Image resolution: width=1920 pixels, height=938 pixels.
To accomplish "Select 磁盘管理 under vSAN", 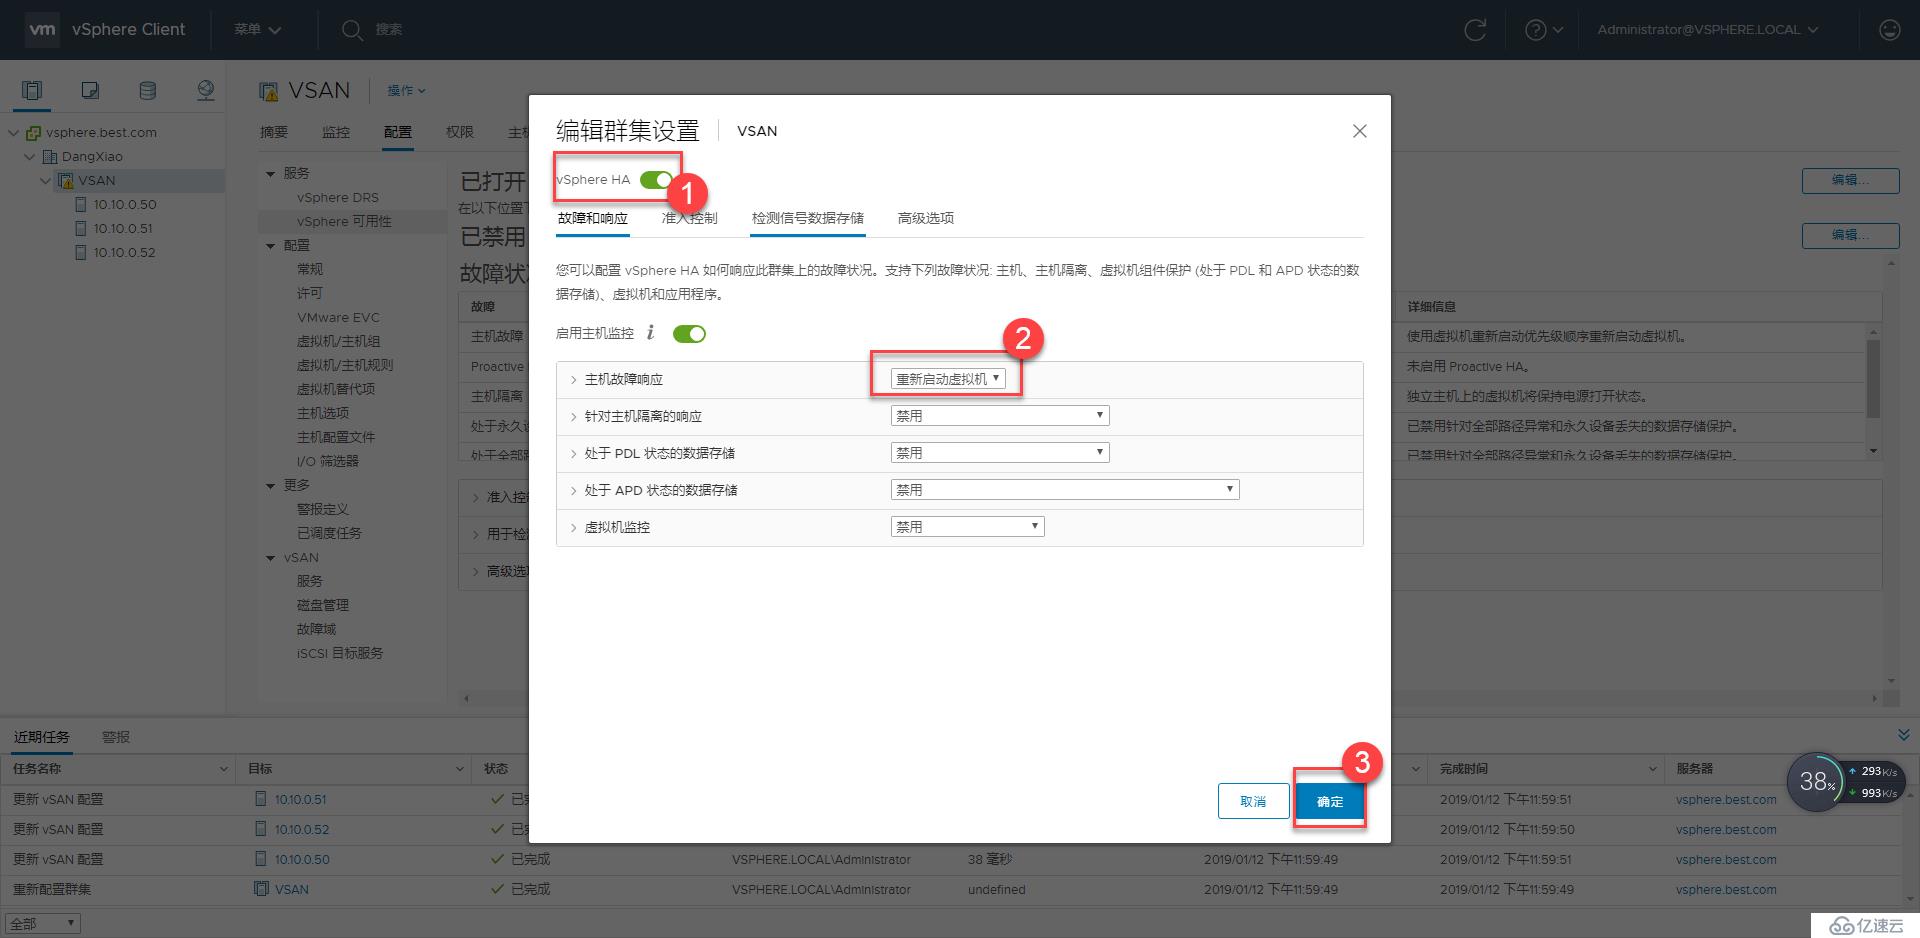I will pos(323,605).
